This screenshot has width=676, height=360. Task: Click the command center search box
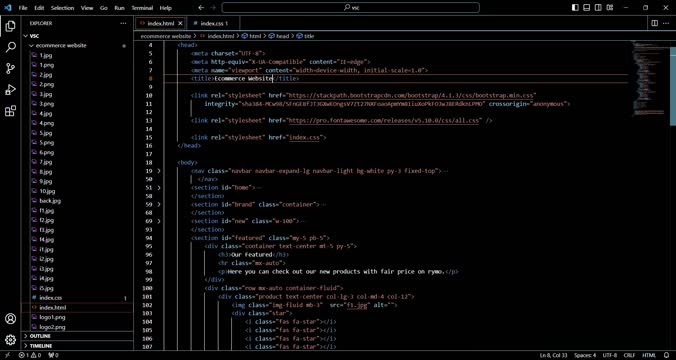350,8
